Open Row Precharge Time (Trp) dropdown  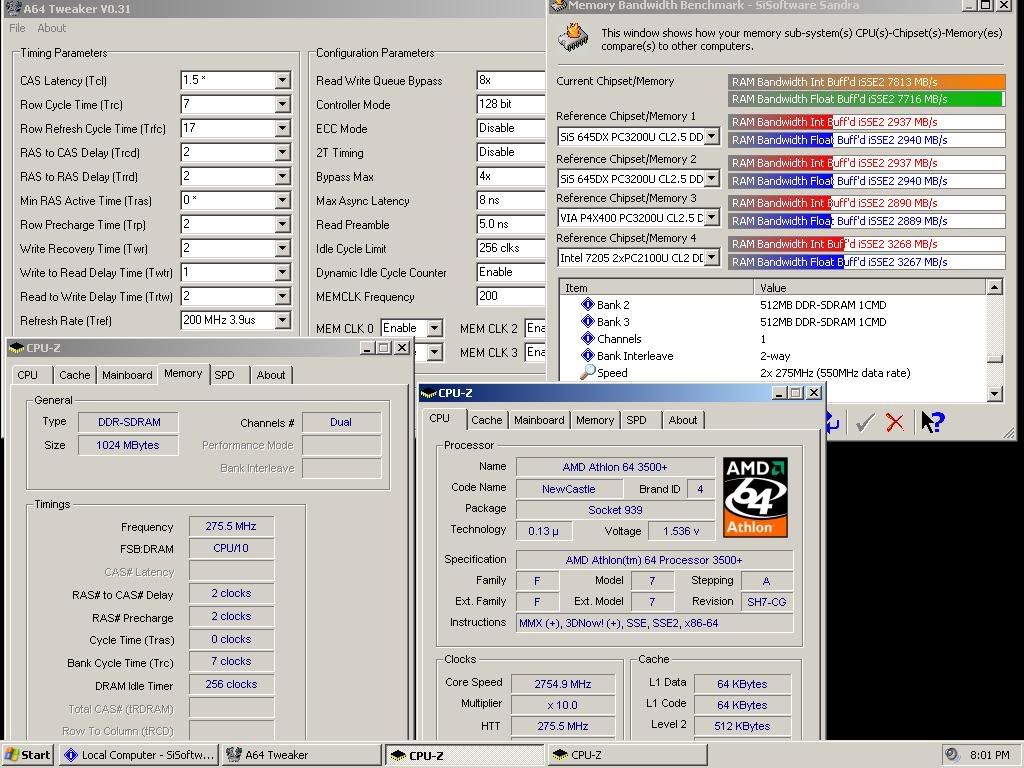point(282,224)
